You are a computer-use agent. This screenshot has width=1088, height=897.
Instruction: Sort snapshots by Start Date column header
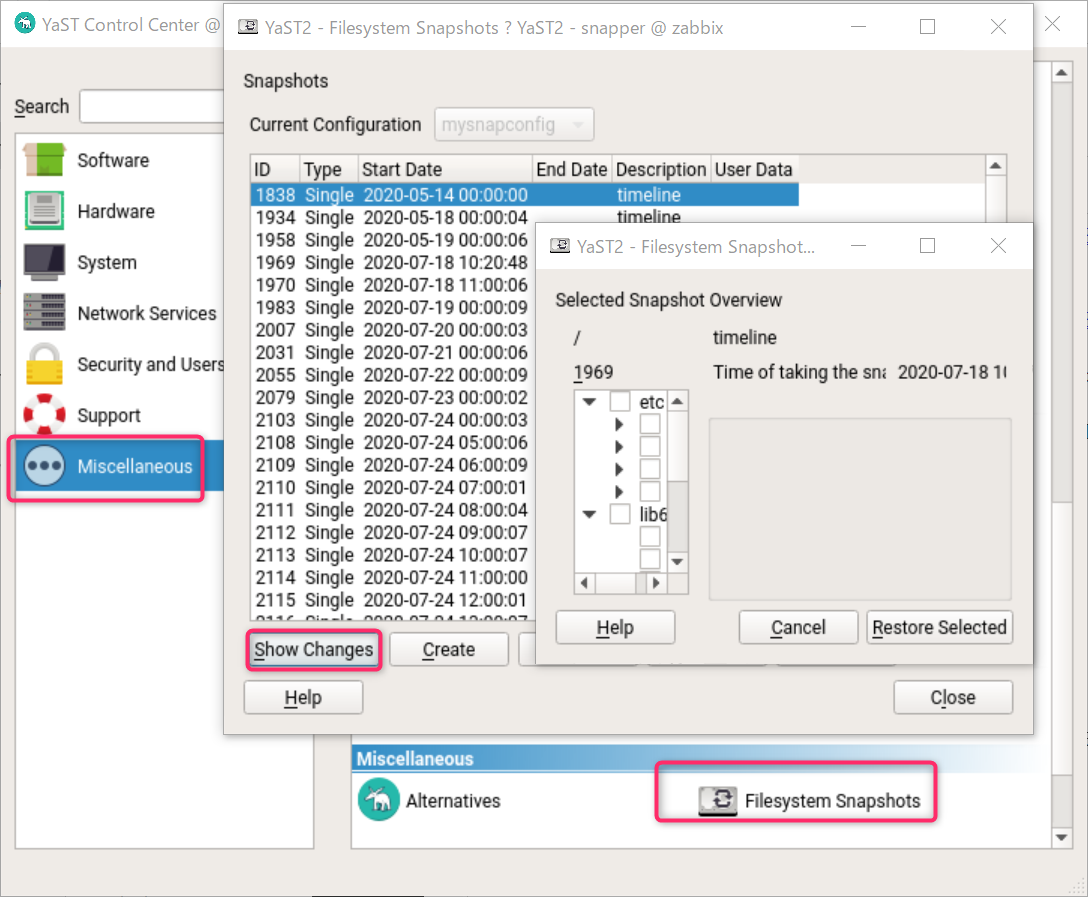coord(445,169)
